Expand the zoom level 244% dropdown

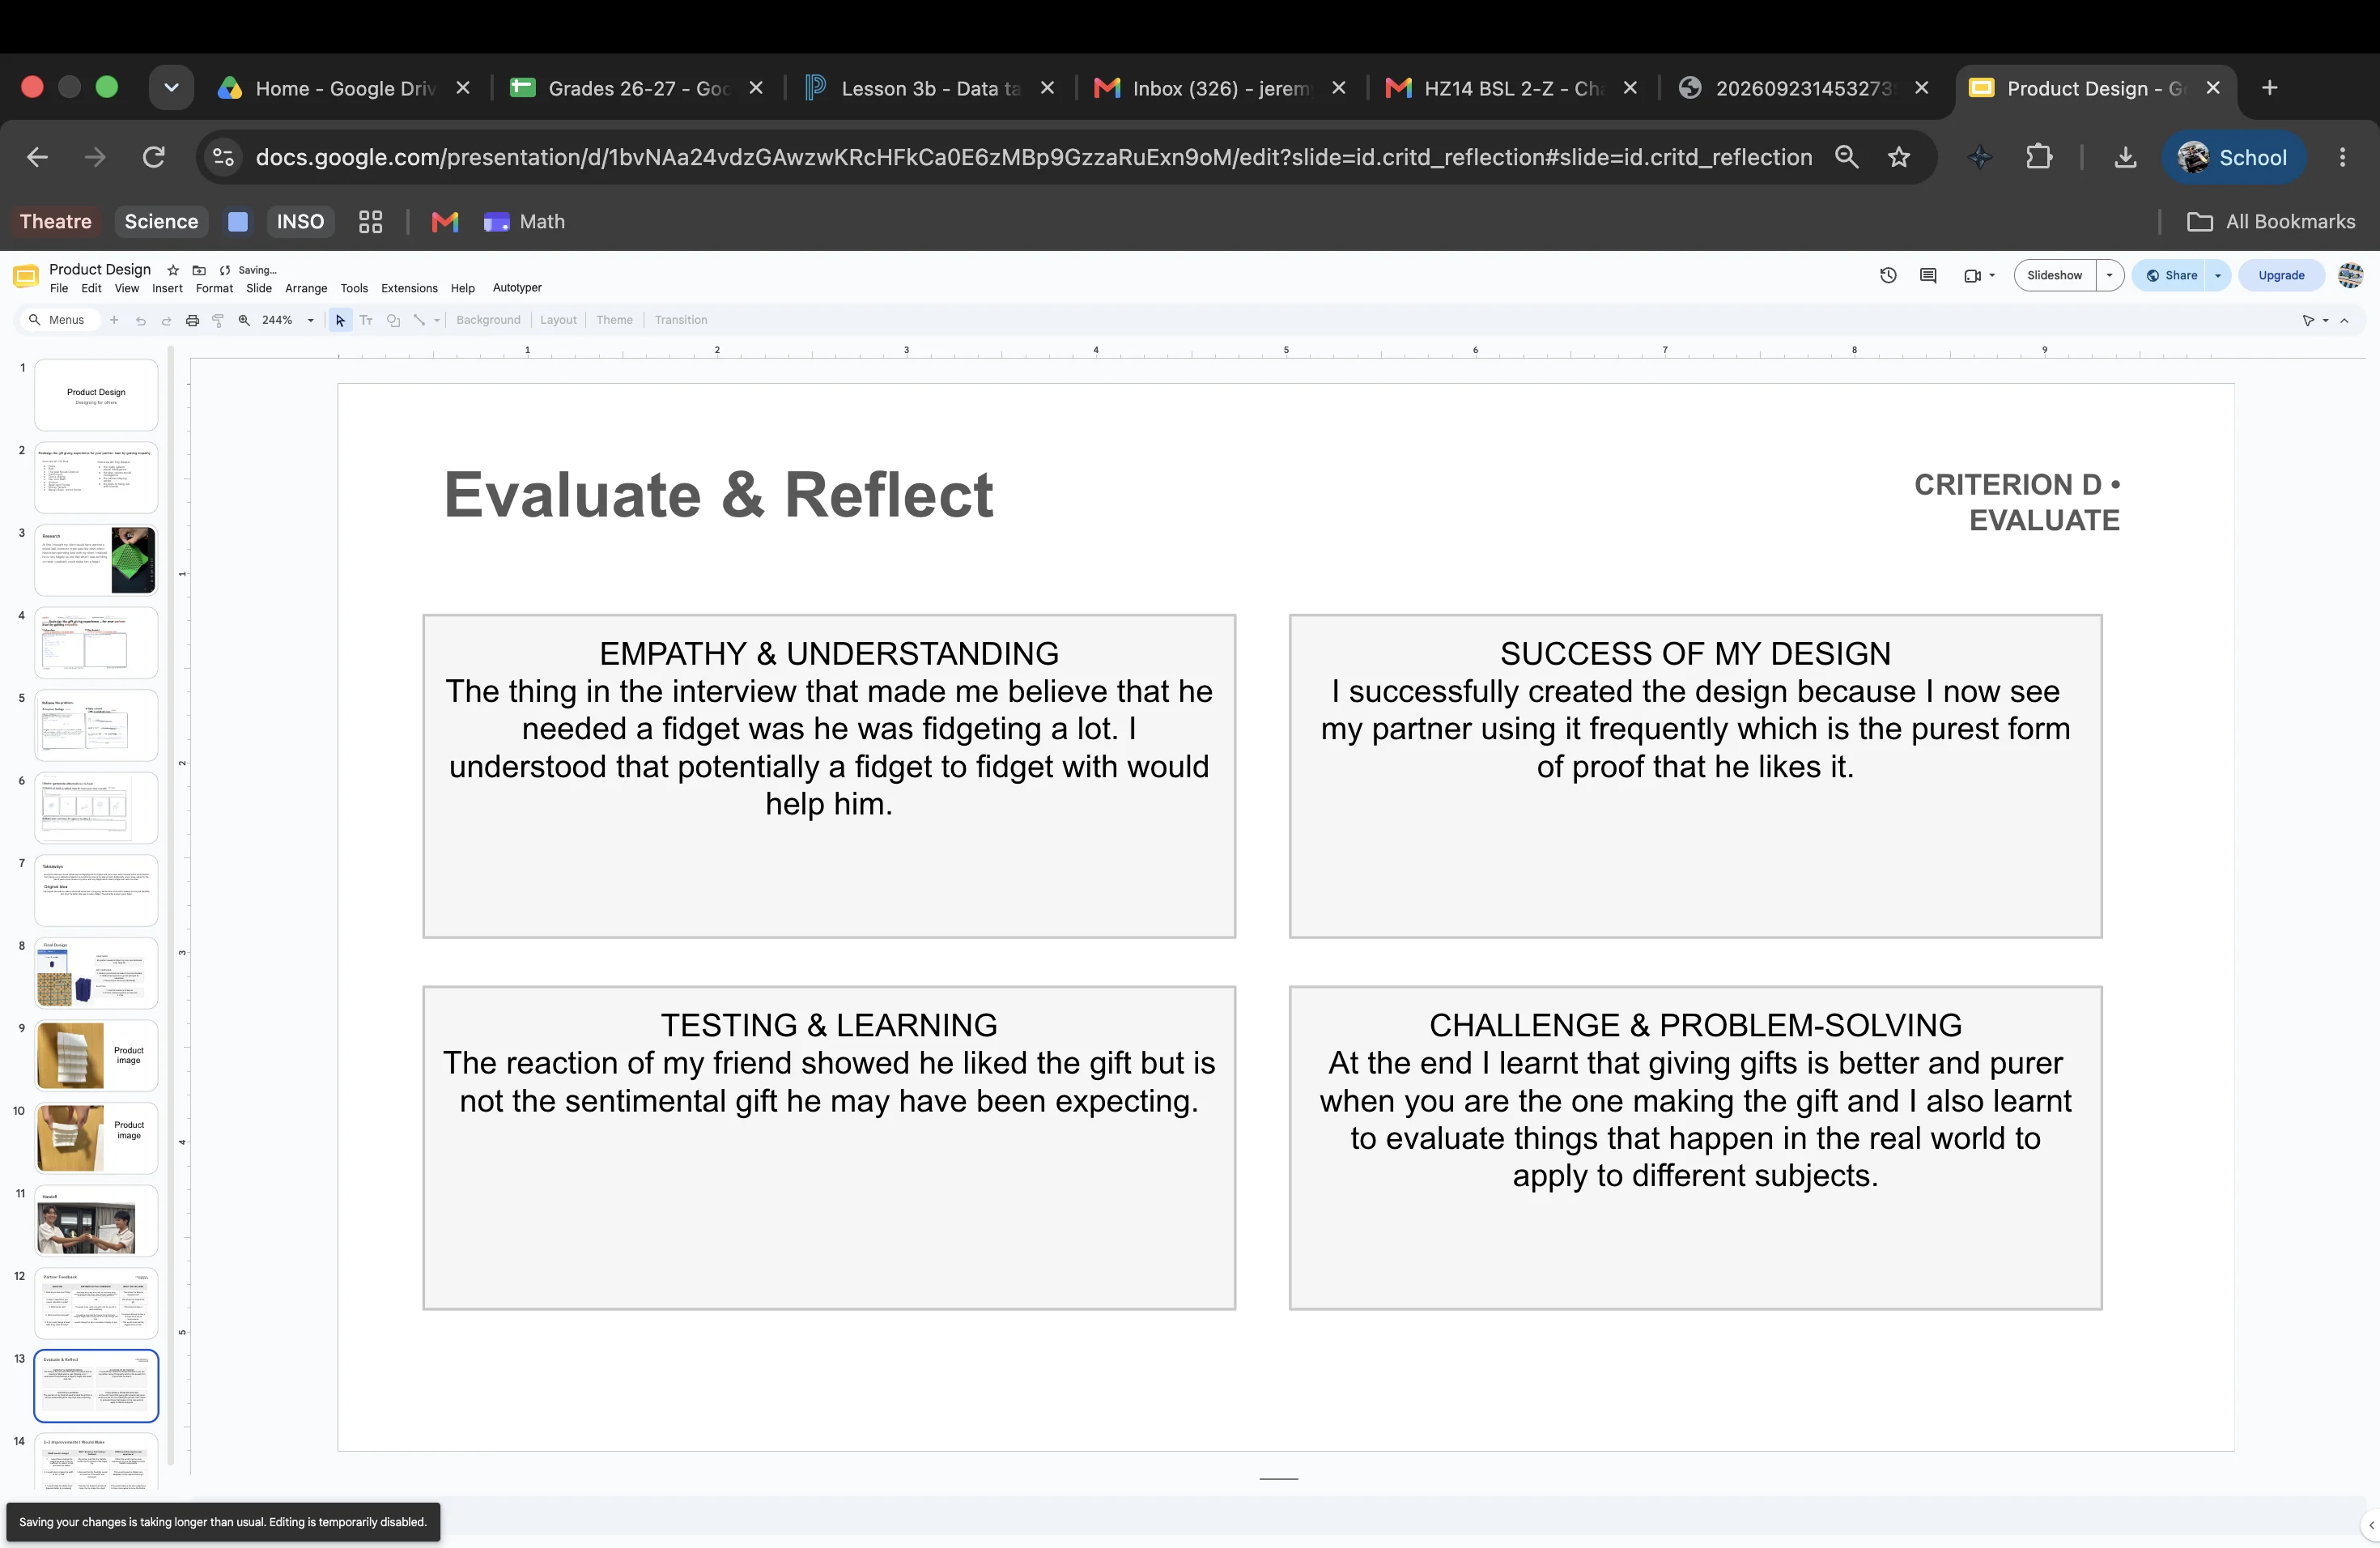(311, 320)
